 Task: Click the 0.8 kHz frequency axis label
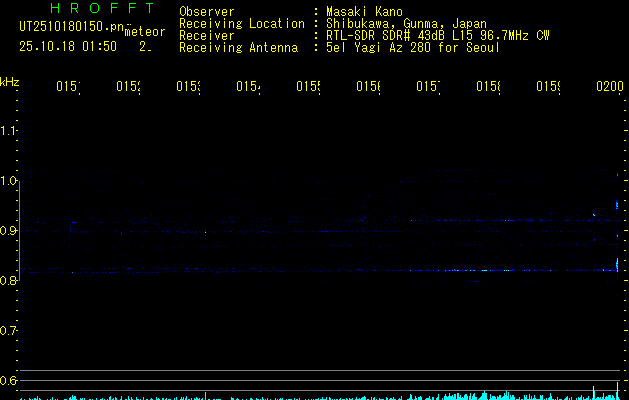click(9, 281)
